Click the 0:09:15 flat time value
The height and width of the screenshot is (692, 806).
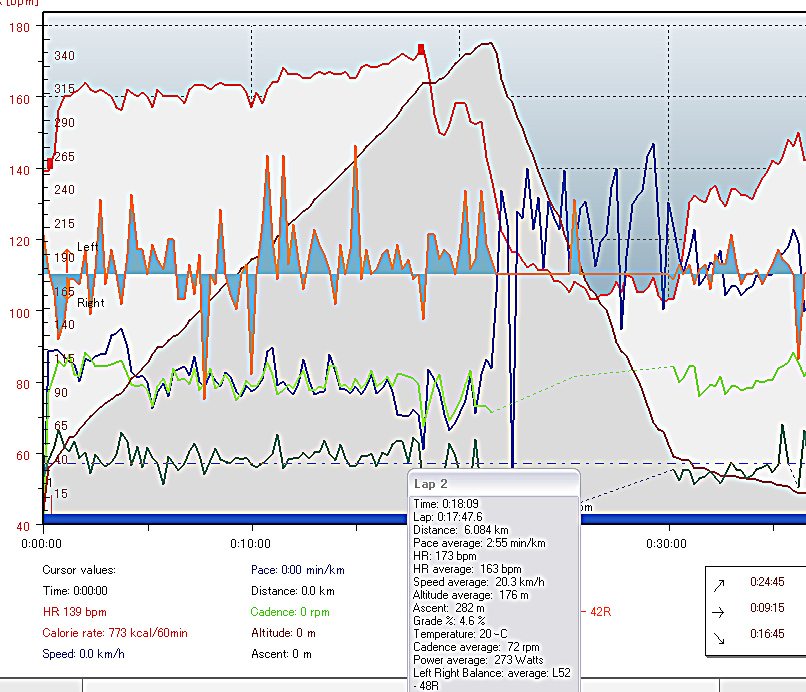(767, 608)
